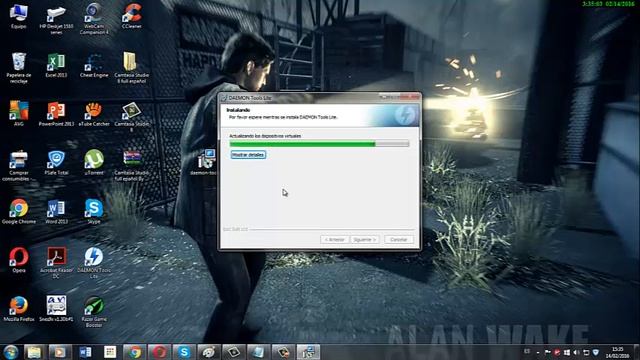This screenshot has width=640, height=360.
Task: Open Opera desktop shortcut
Action: (x=19, y=260)
